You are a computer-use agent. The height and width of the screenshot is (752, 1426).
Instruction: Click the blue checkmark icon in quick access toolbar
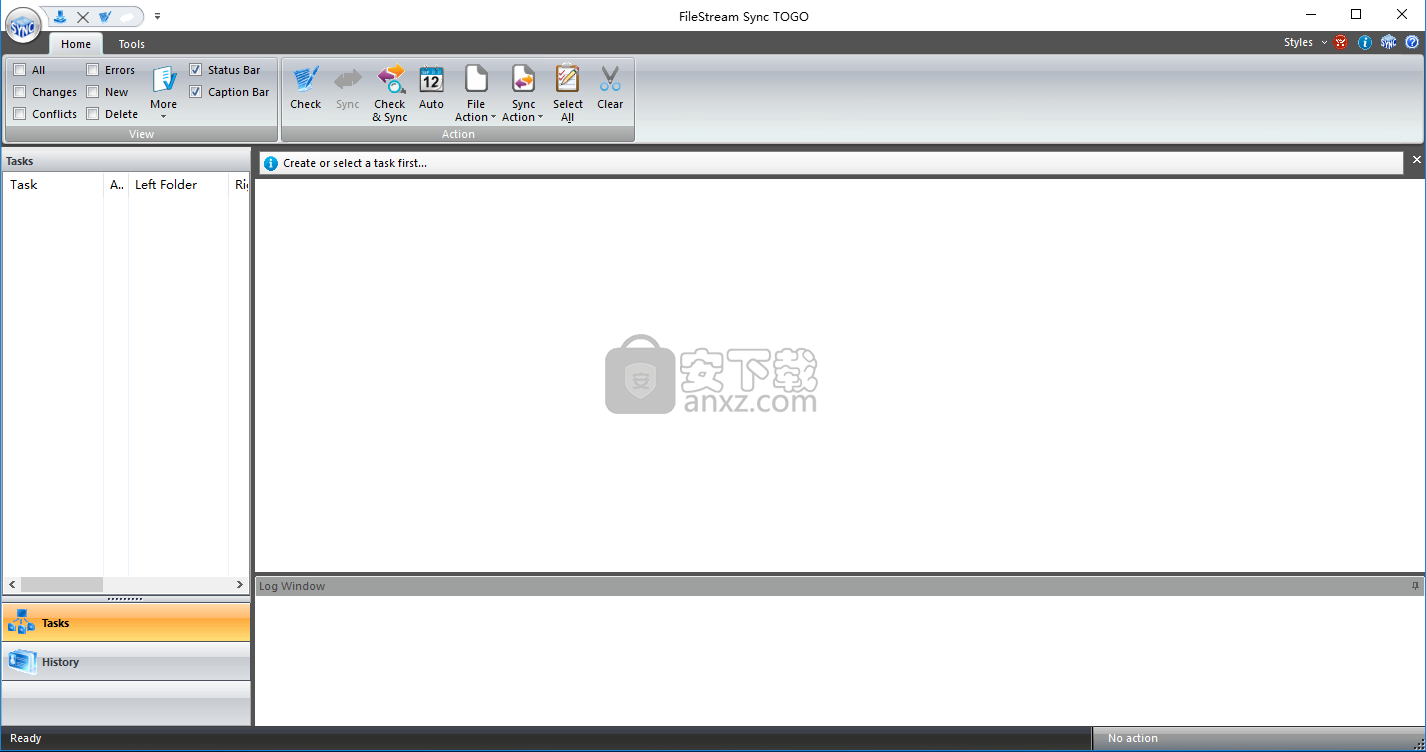[x=105, y=16]
